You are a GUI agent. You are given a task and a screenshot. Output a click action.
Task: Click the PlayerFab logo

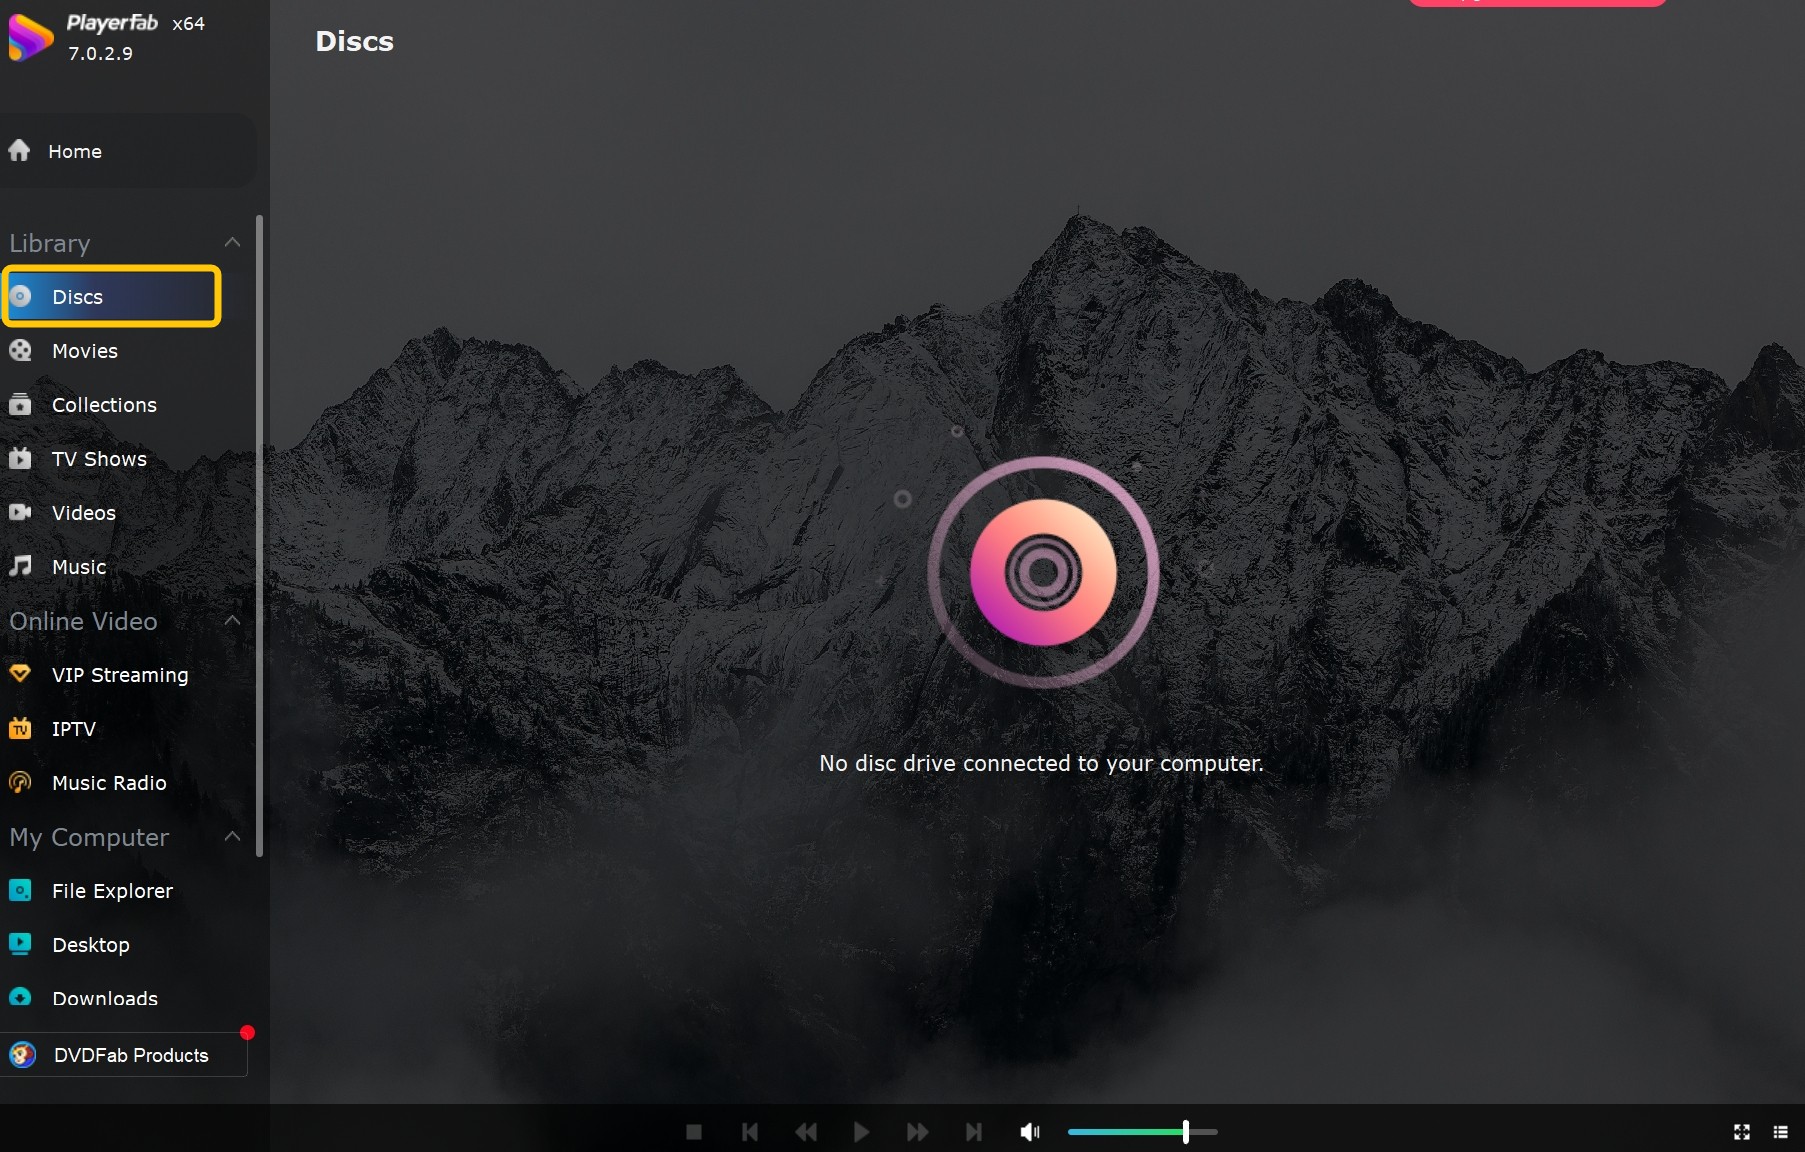[x=30, y=37]
